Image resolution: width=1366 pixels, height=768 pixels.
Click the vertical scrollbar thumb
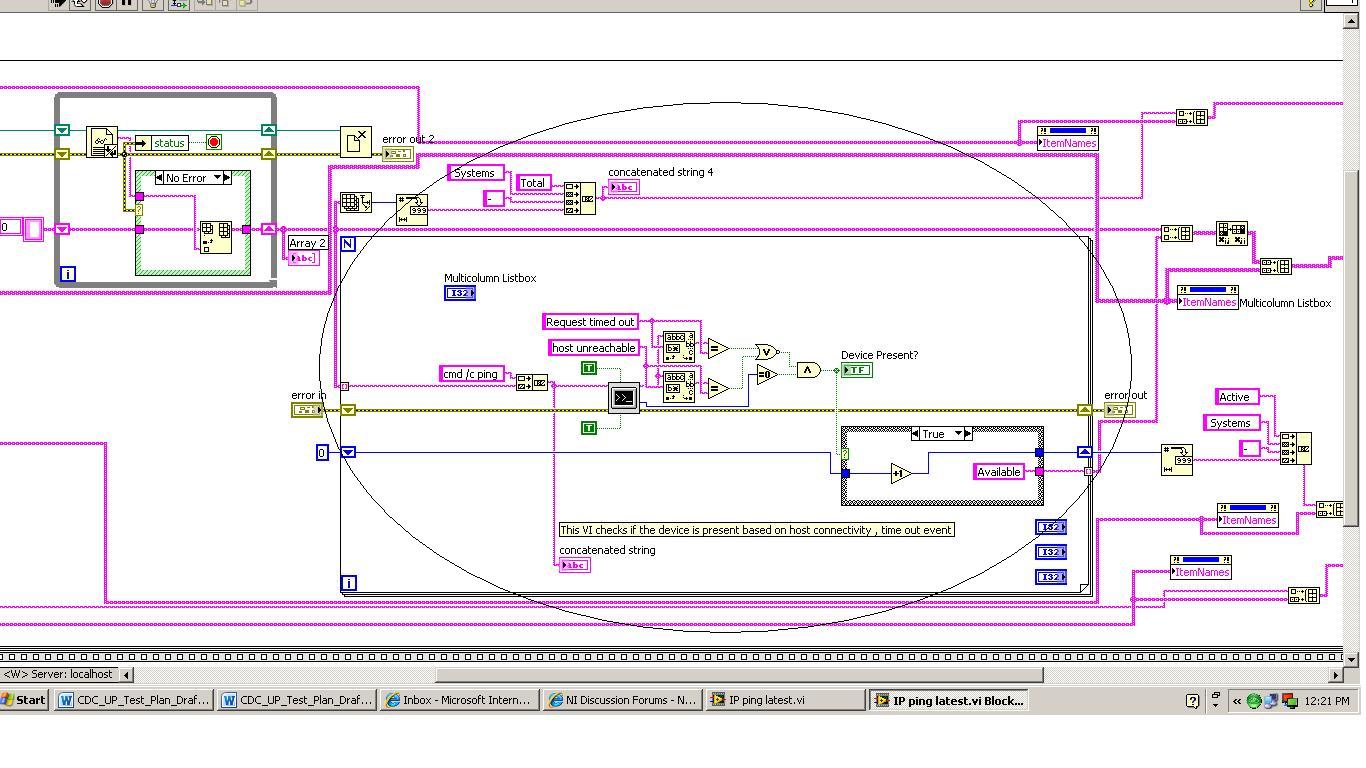1352,347
